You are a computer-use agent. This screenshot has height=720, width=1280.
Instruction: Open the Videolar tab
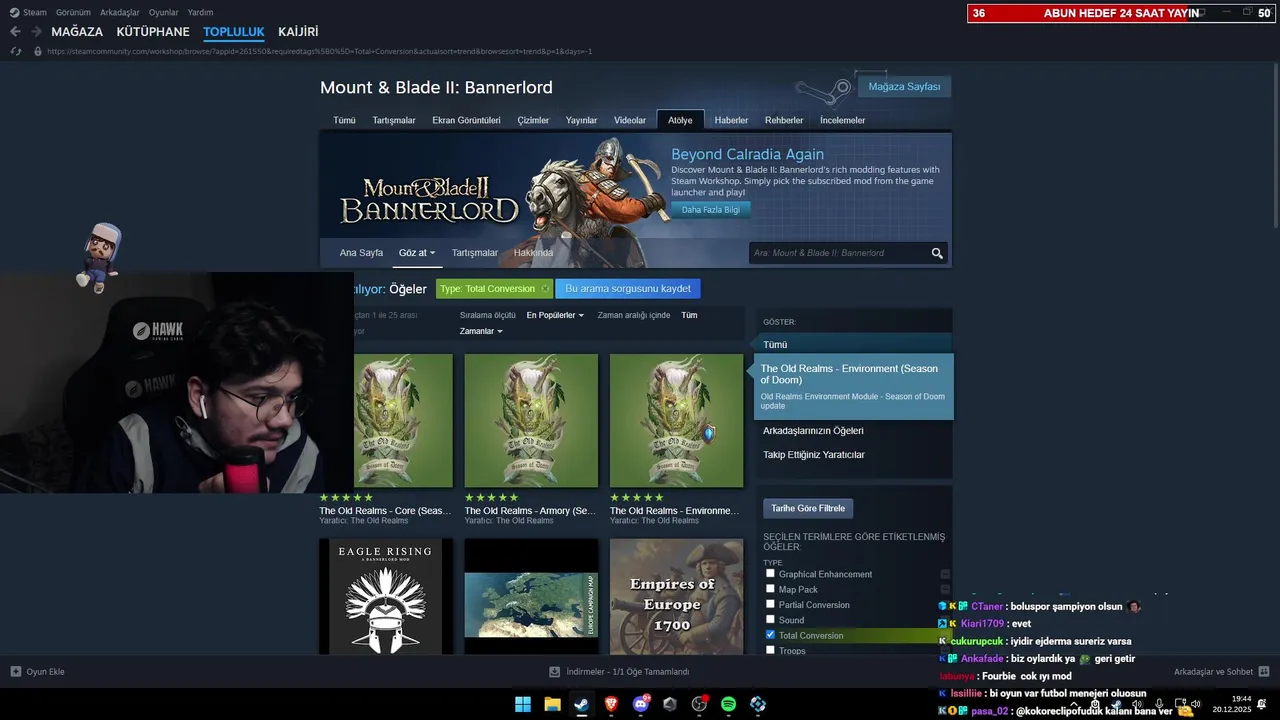click(630, 120)
